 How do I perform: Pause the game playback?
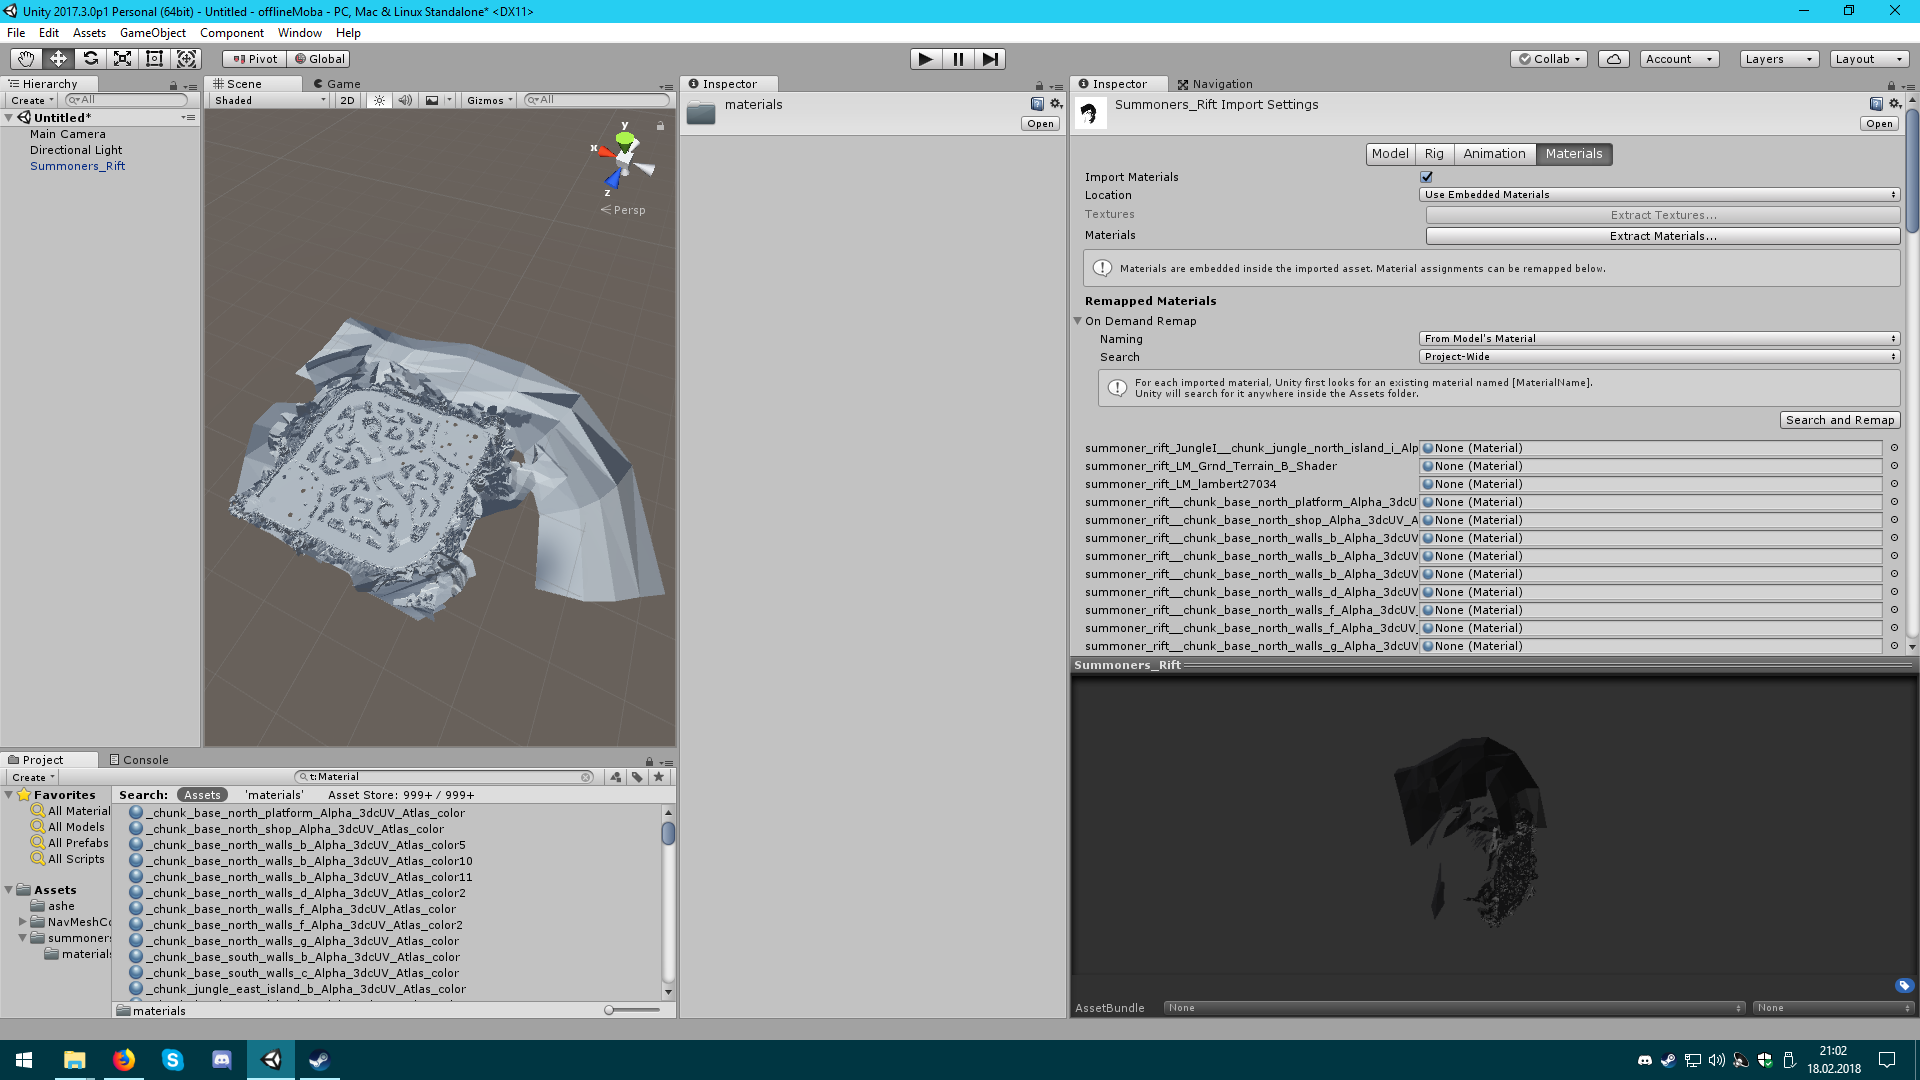coord(958,59)
